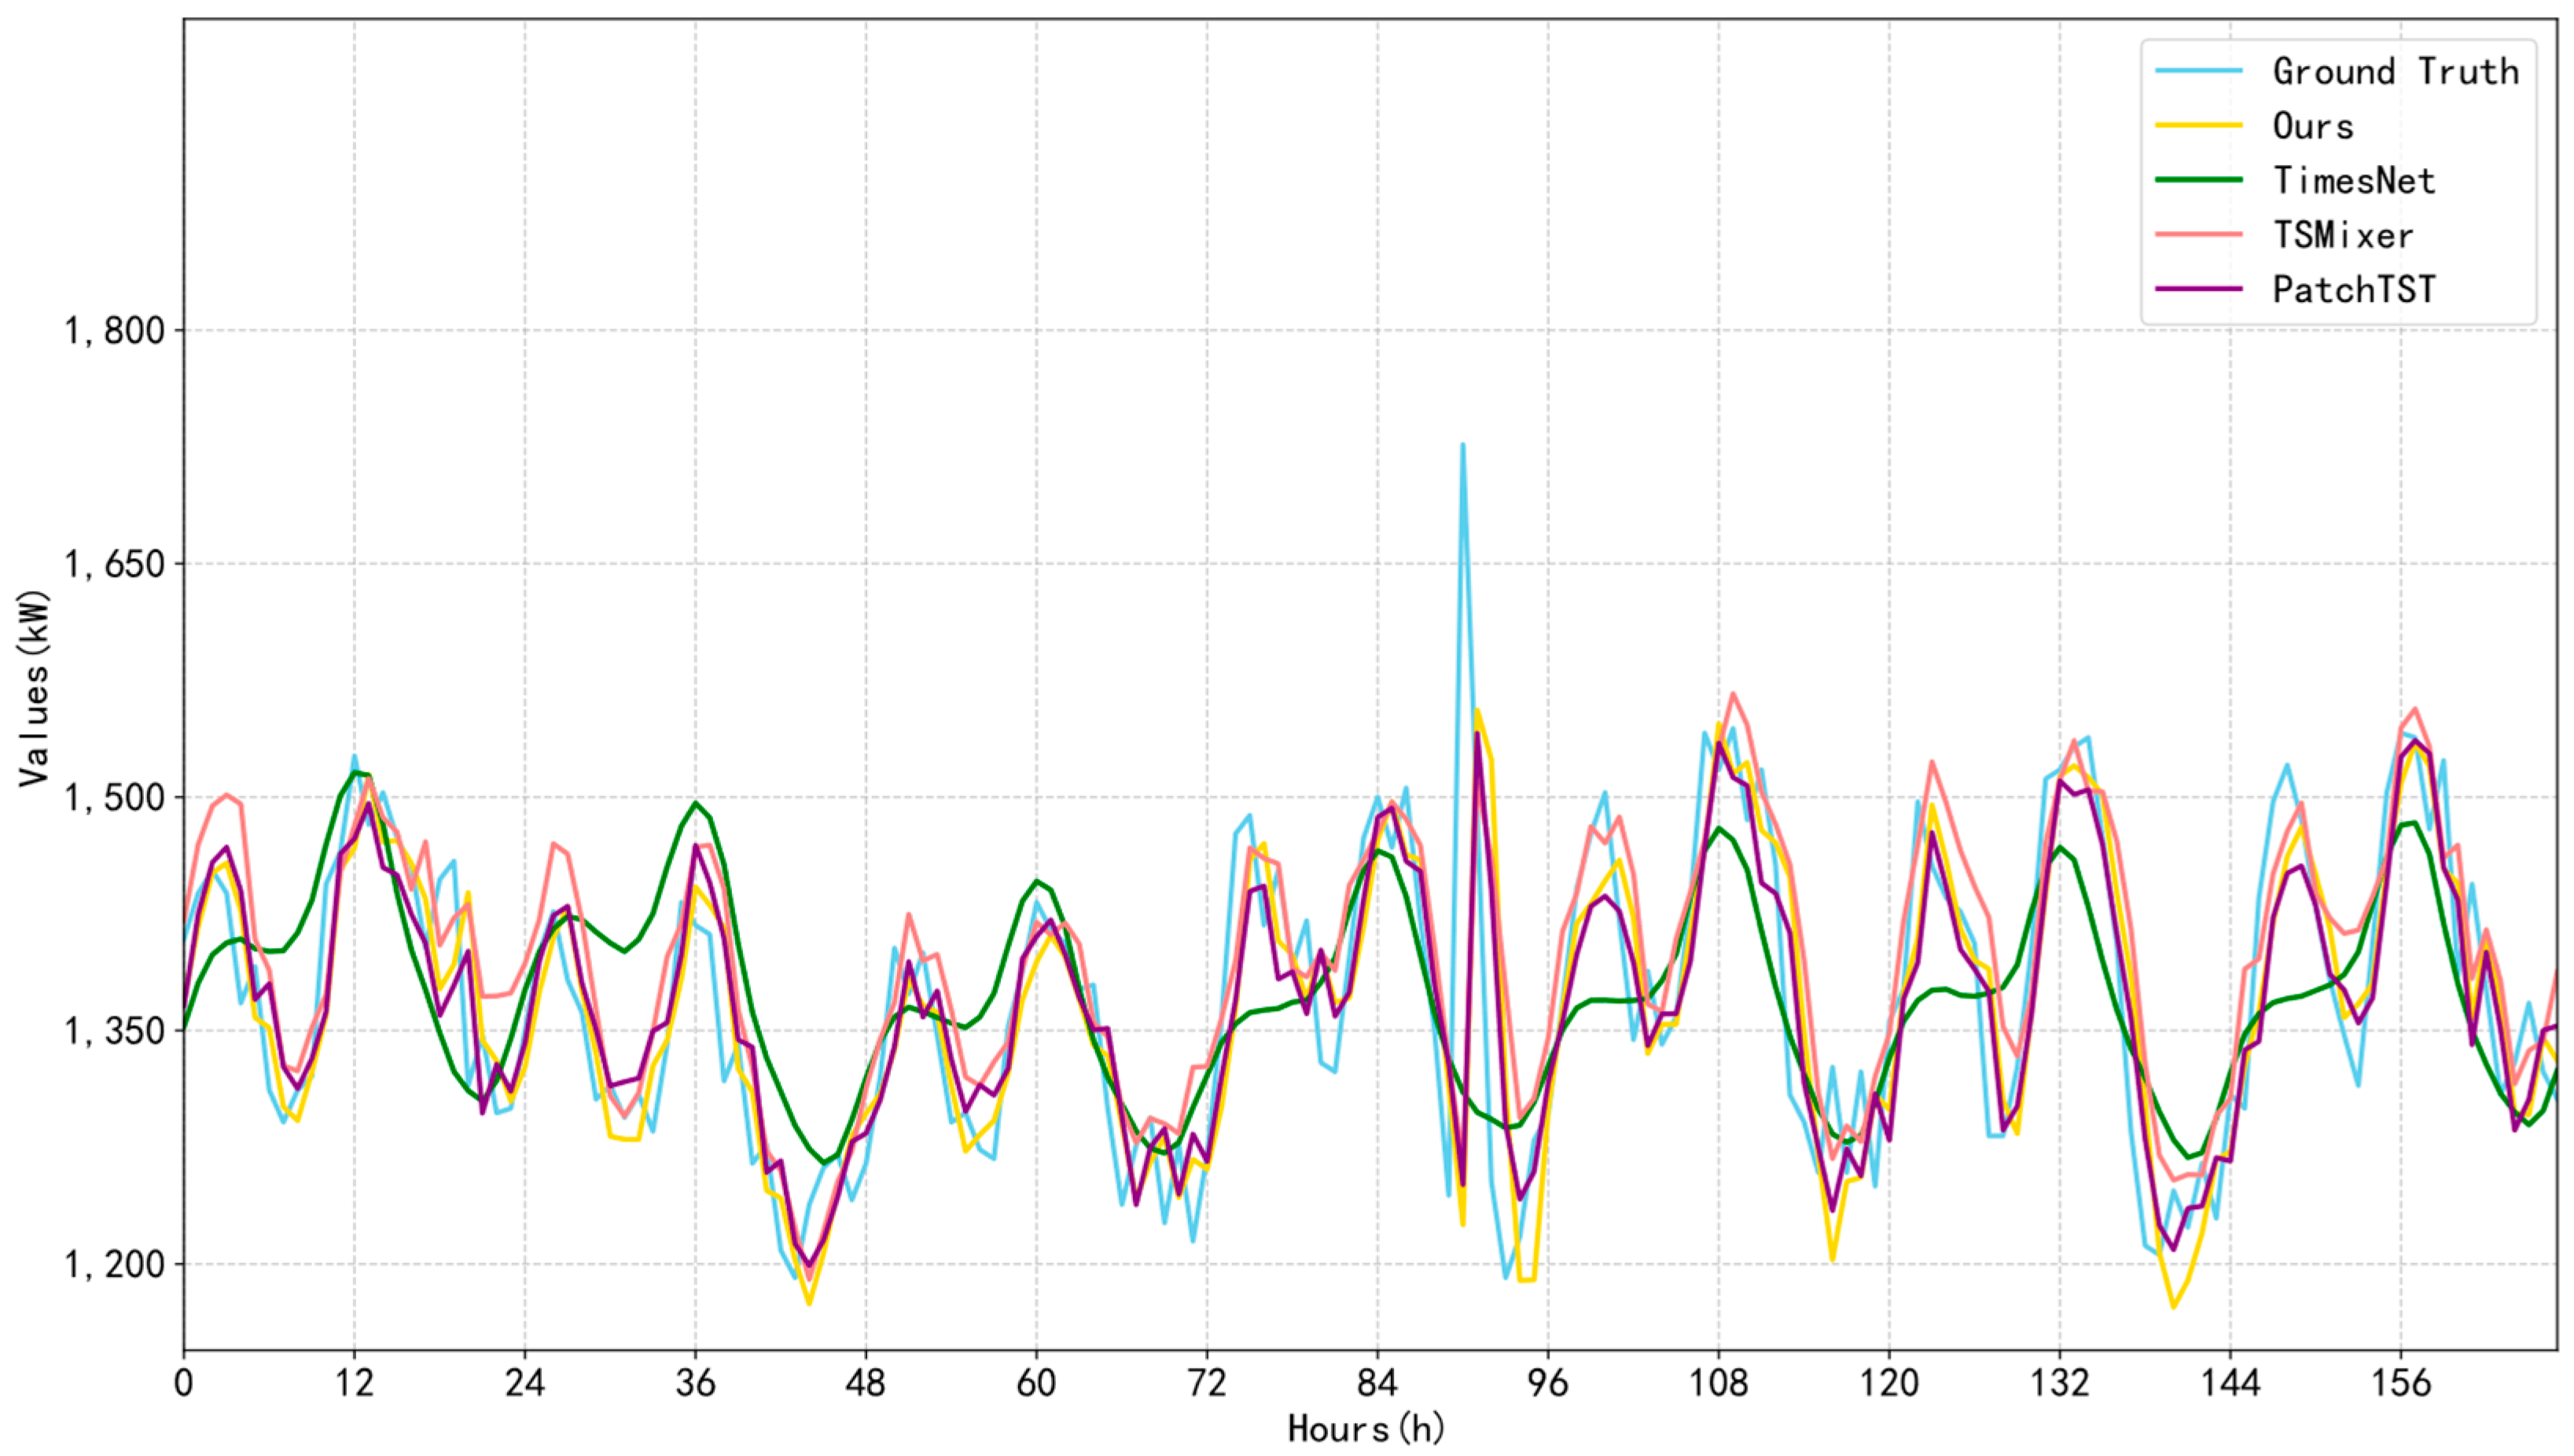
Task: Click the 1,650 y-axis tick label
Action: tap(114, 564)
